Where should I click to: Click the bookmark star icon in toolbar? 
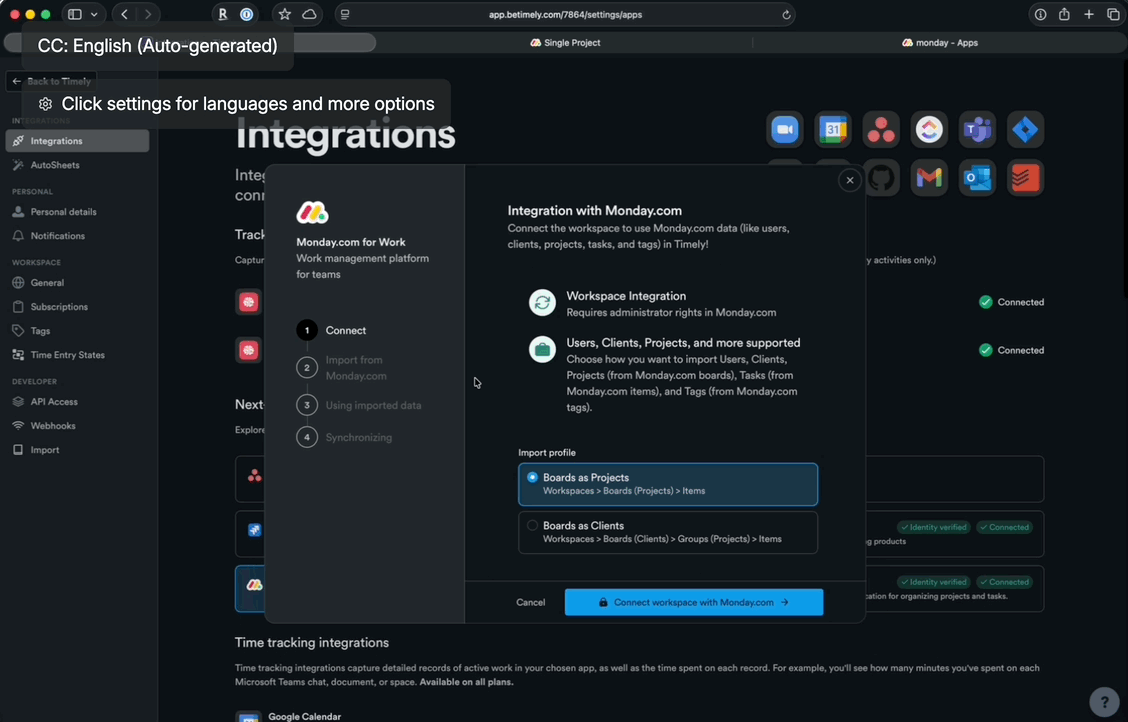point(285,14)
